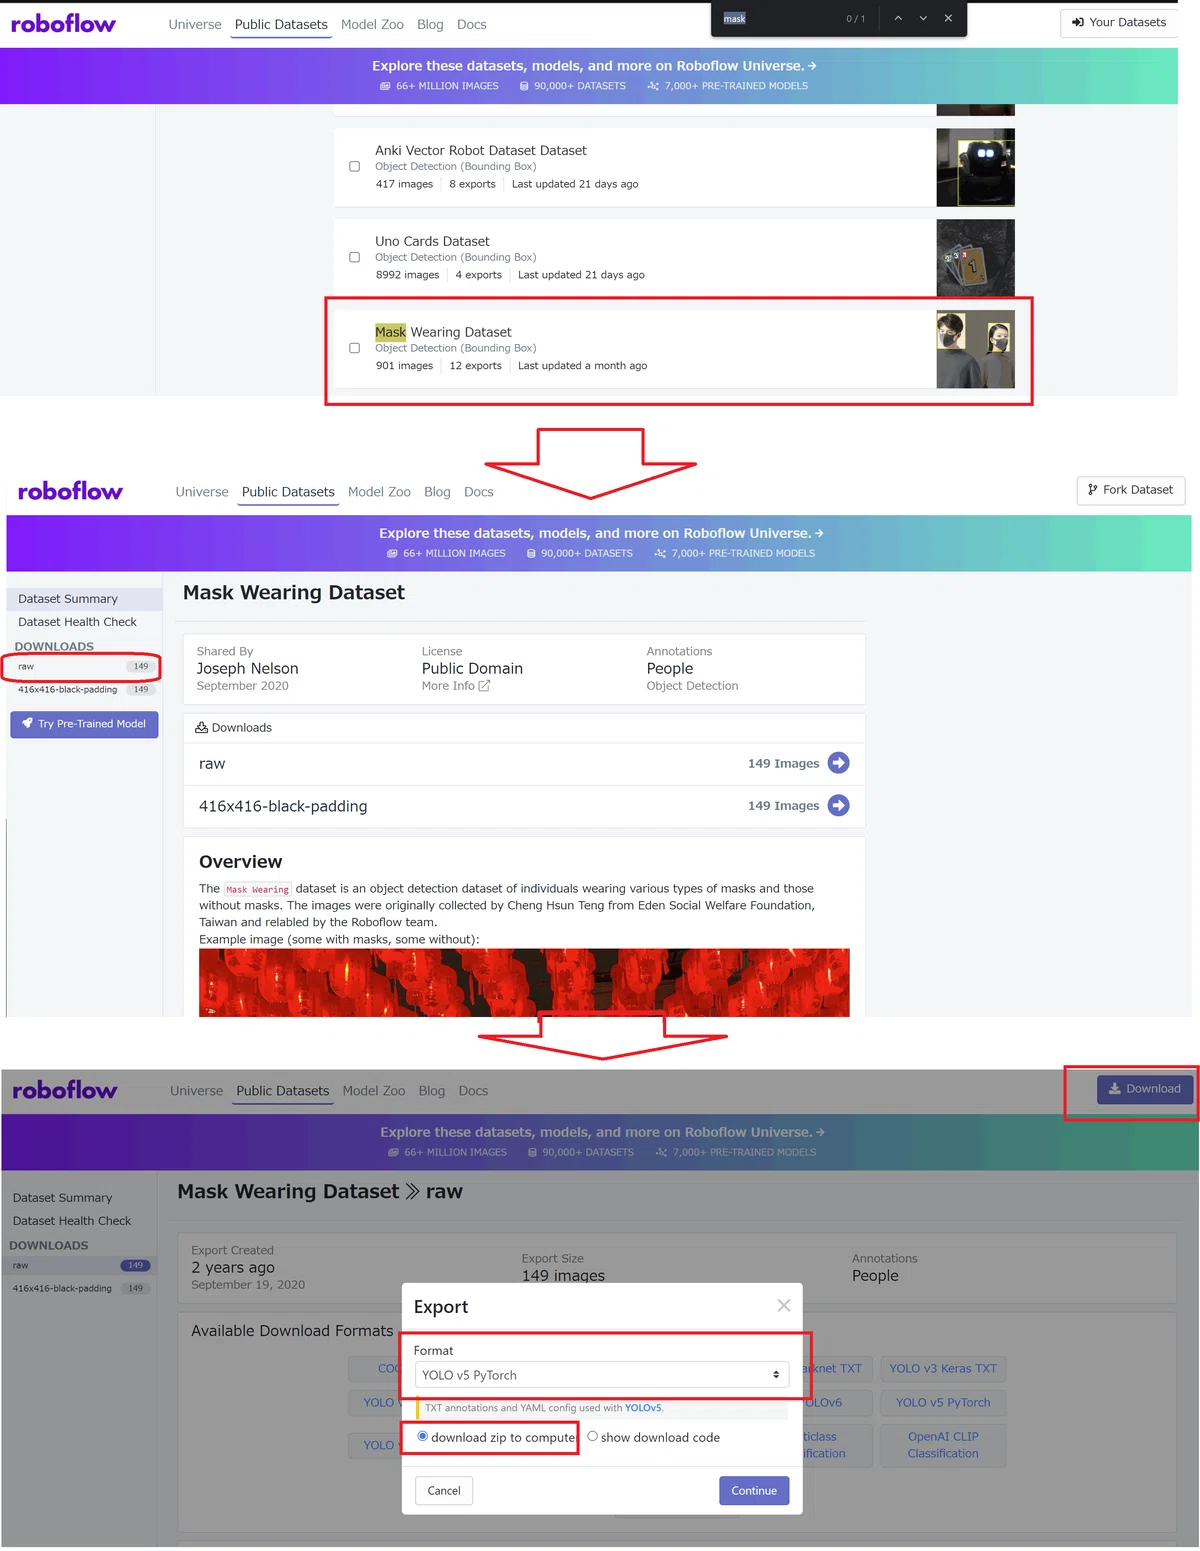The image size is (1200, 1551).
Task: Choose YOLO v3 Keras TXT format button
Action: 943,1369
